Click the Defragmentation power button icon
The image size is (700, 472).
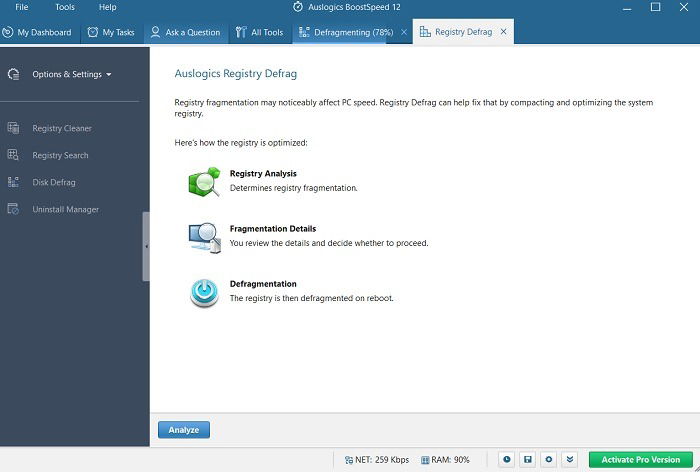tap(204, 292)
